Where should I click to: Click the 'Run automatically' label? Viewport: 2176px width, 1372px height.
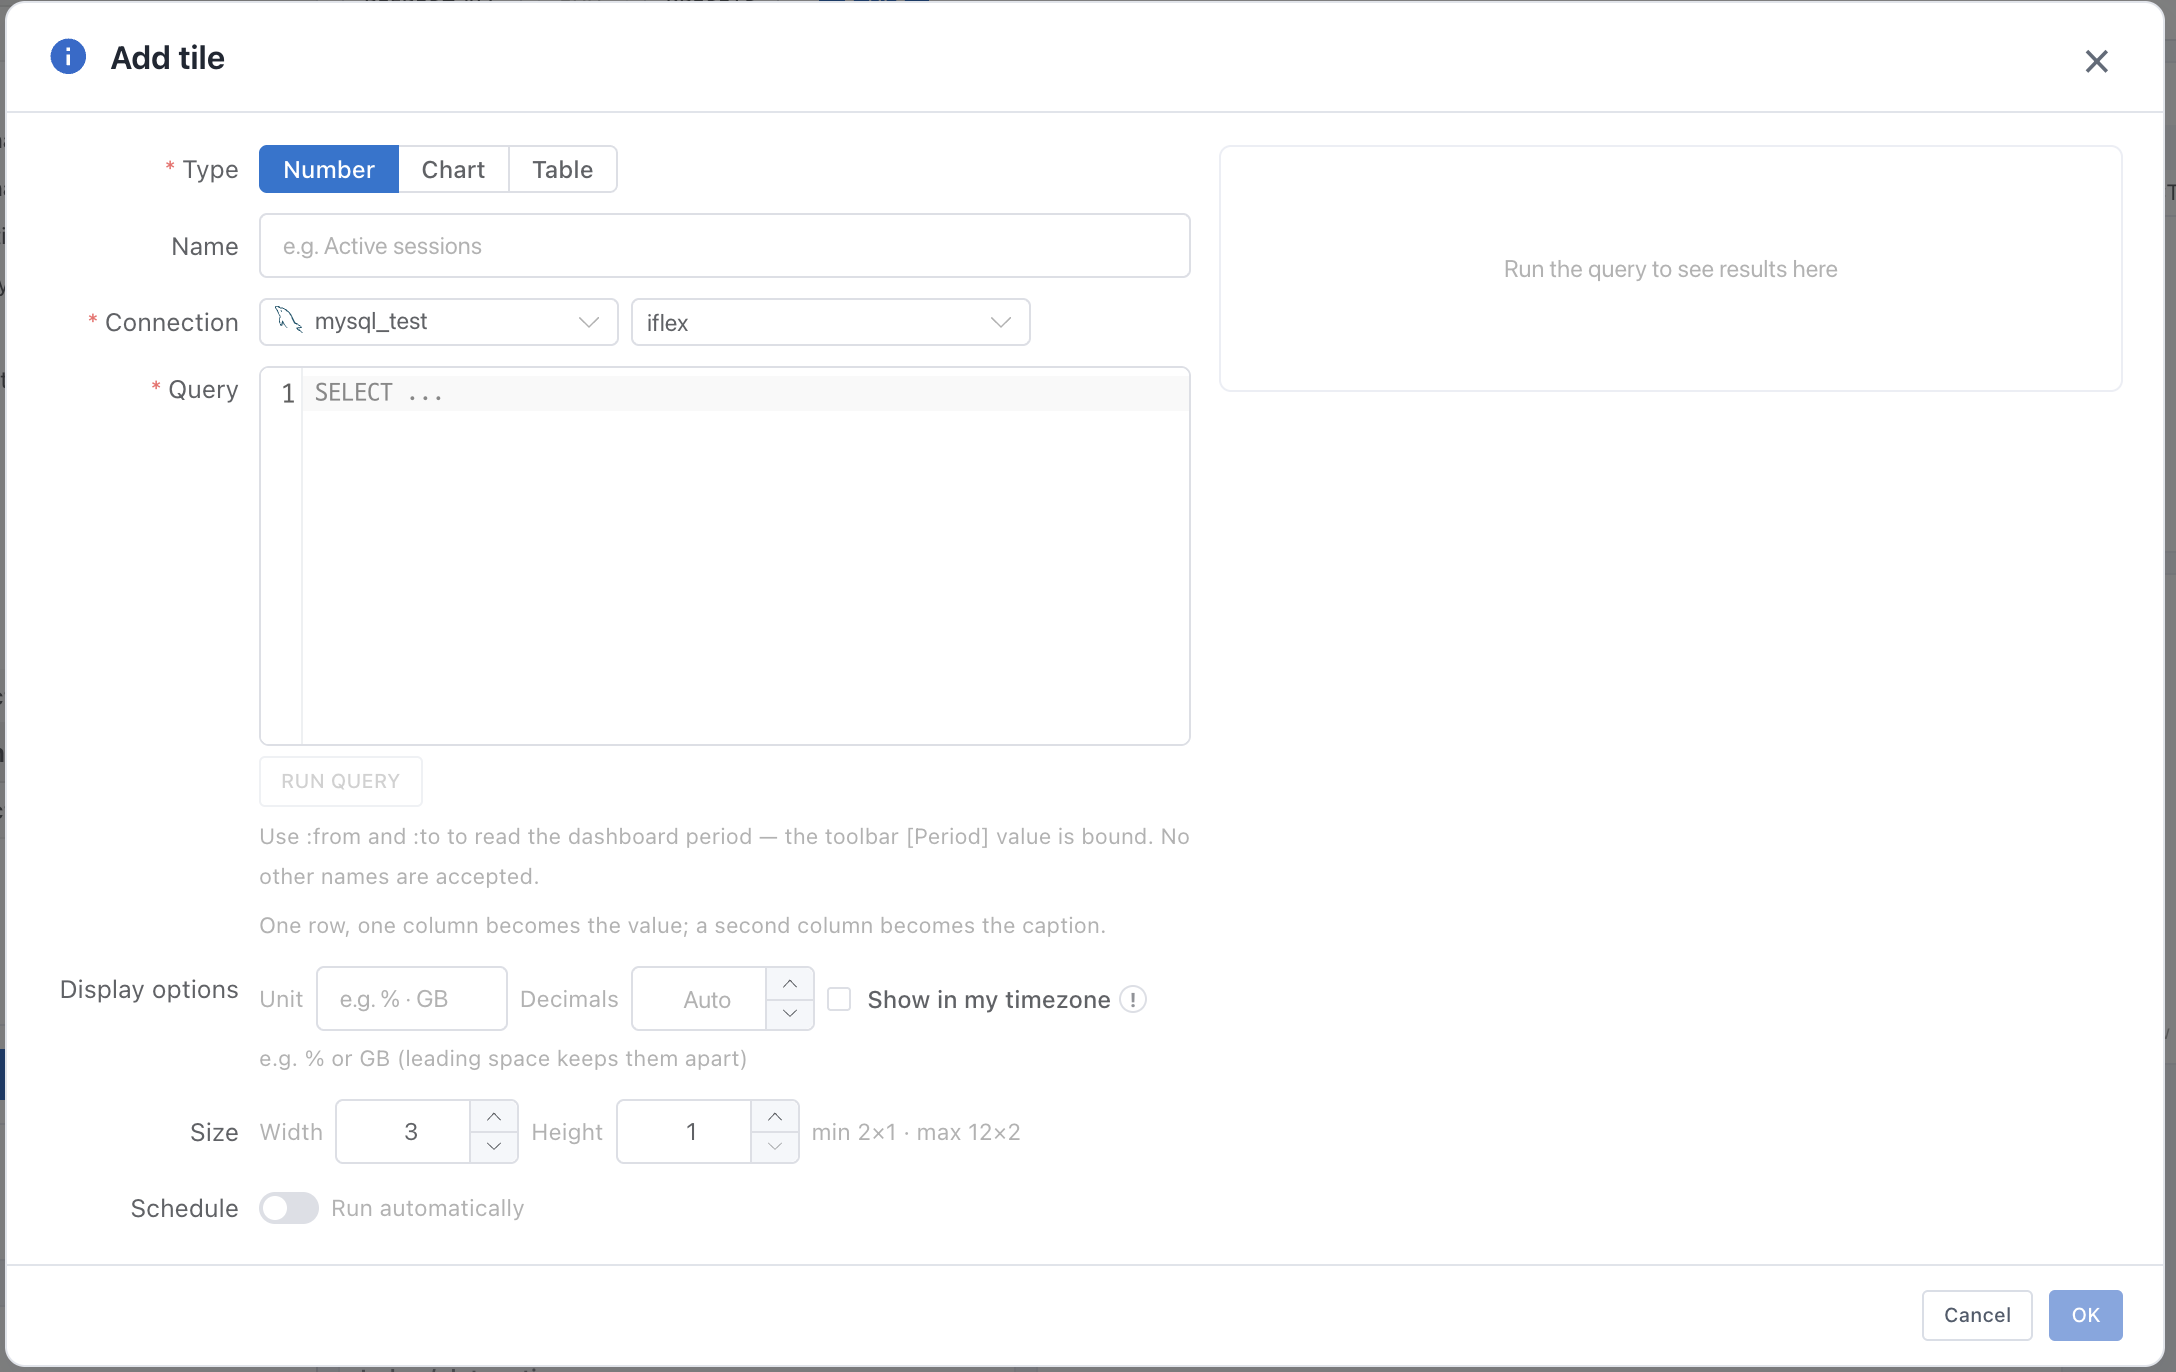tap(427, 1208)
